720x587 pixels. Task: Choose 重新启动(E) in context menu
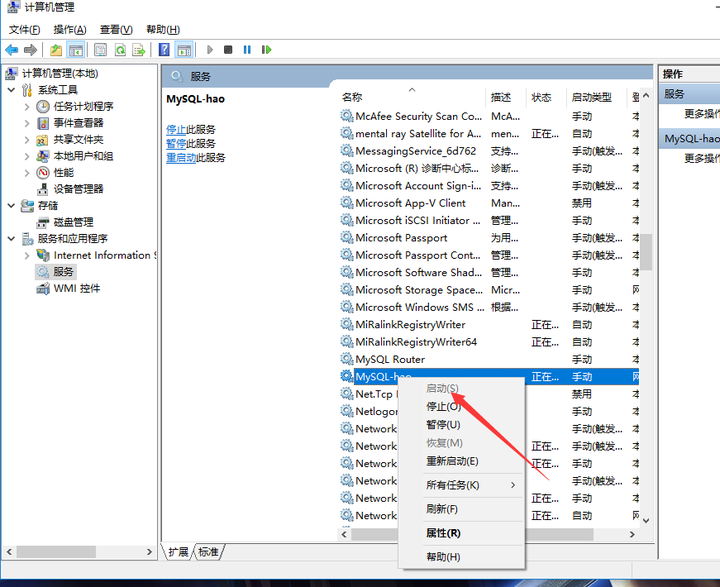point(461,461)
